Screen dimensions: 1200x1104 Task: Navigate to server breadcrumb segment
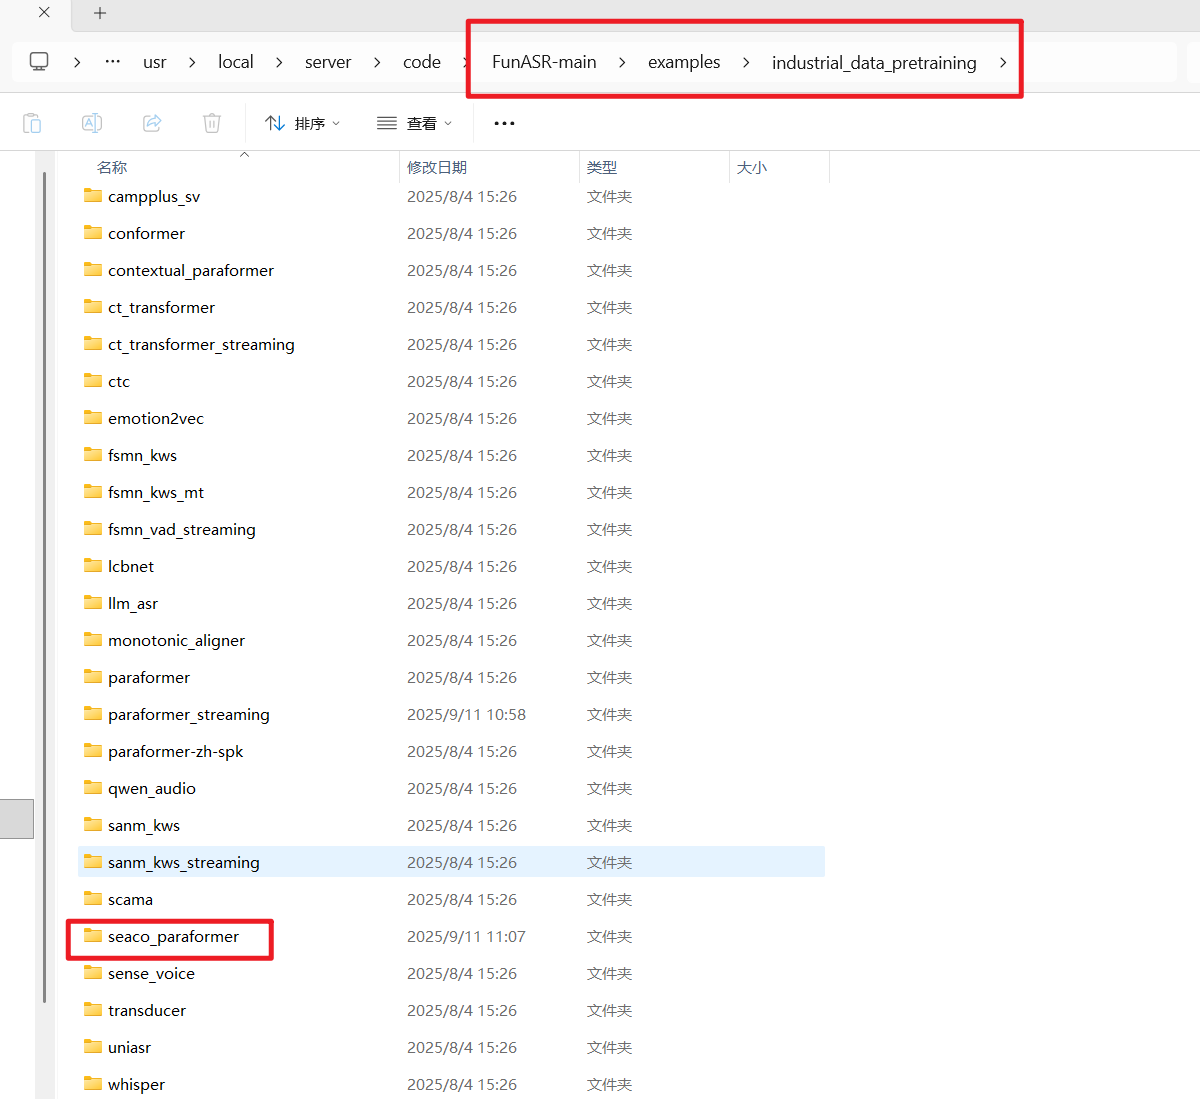(x=328, y=62)
